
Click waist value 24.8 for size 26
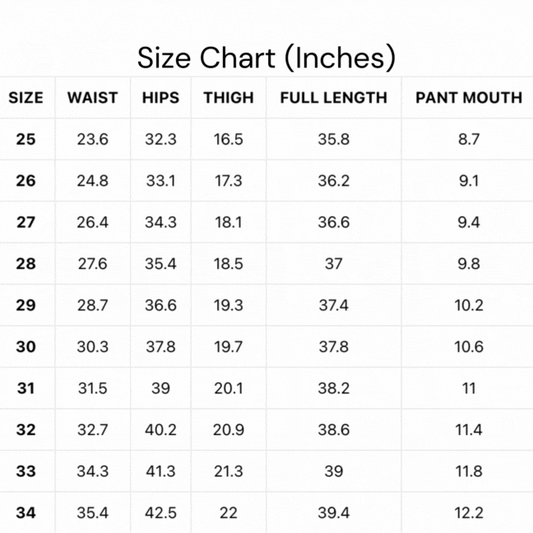[92, 180]
